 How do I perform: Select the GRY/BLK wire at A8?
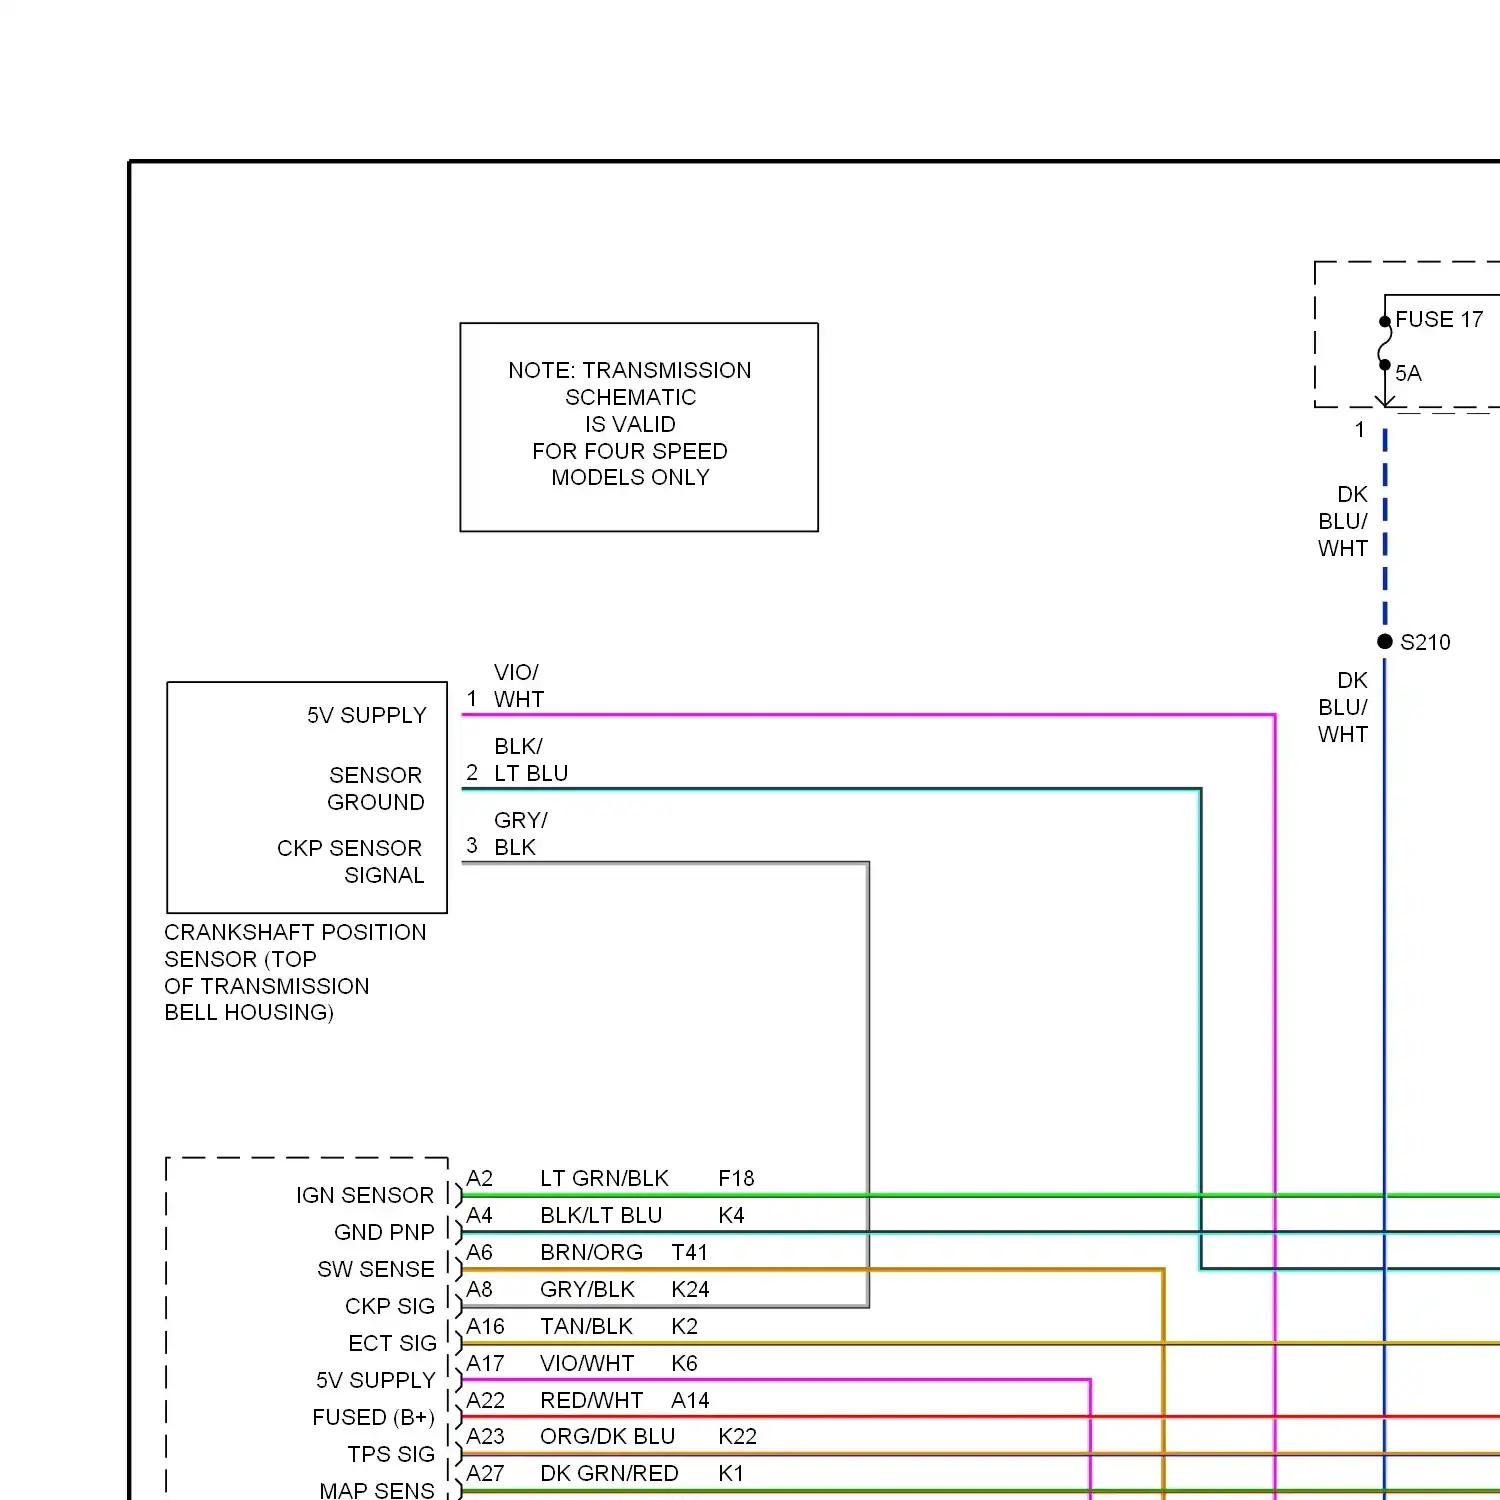[587, 1289]
